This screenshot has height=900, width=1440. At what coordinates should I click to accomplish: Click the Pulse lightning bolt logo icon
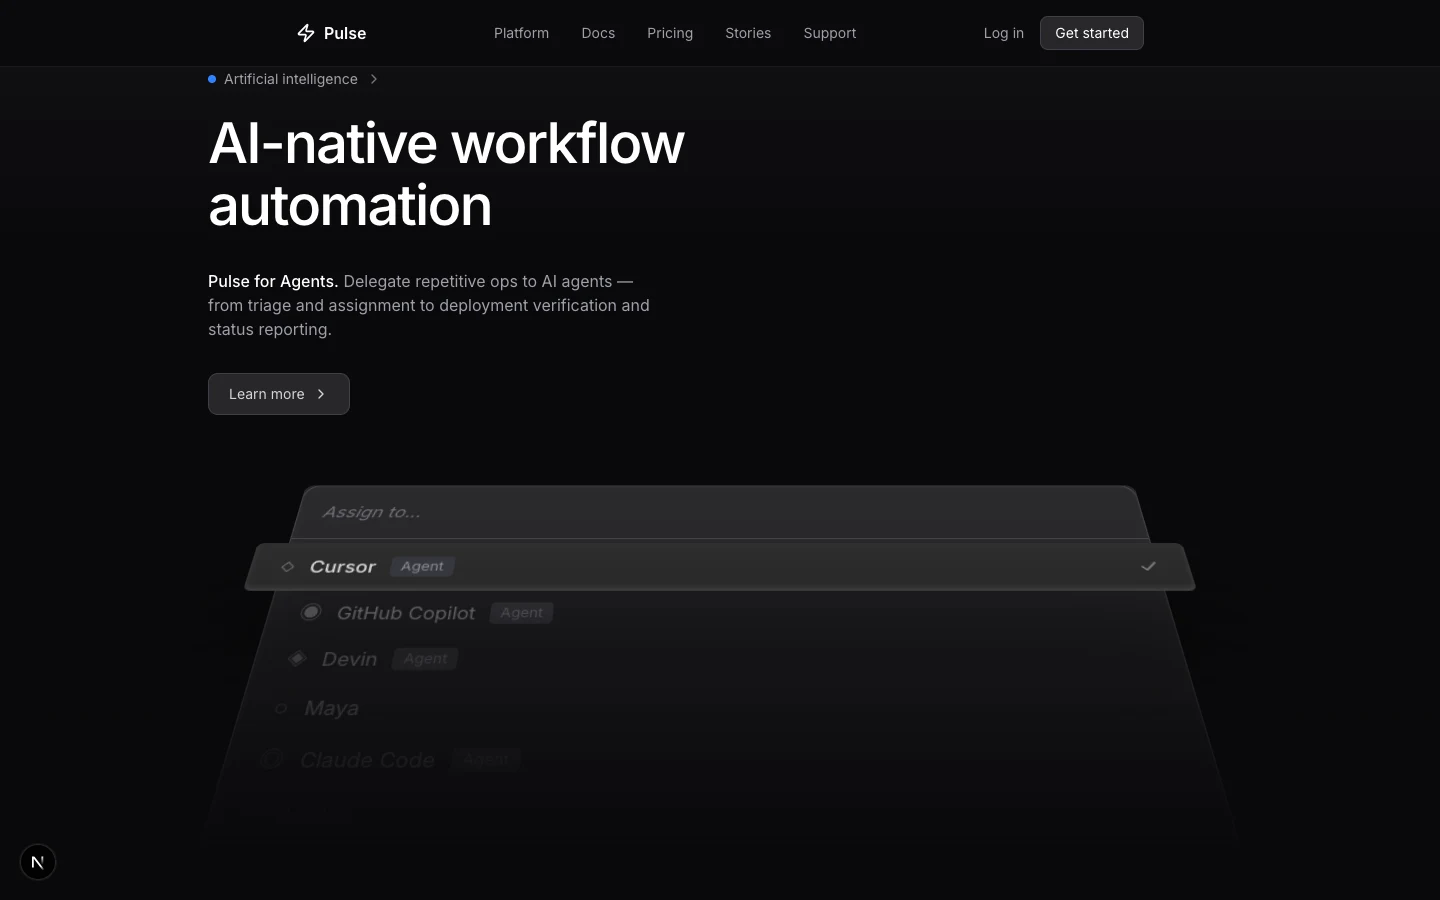(306, 33)
